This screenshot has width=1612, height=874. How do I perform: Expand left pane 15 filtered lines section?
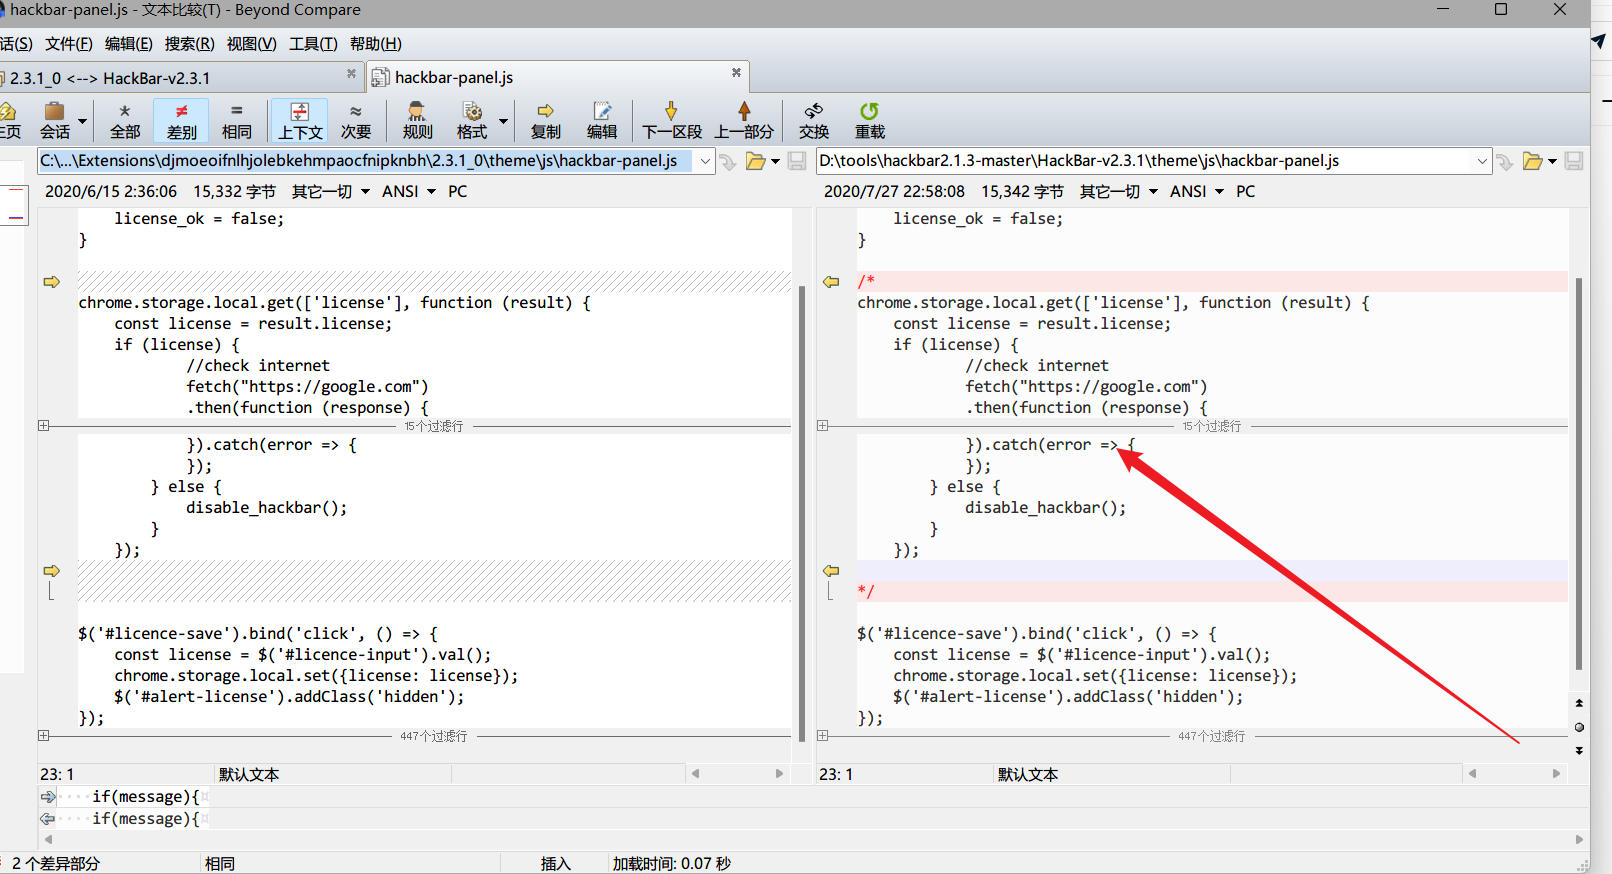pos(43,426)
